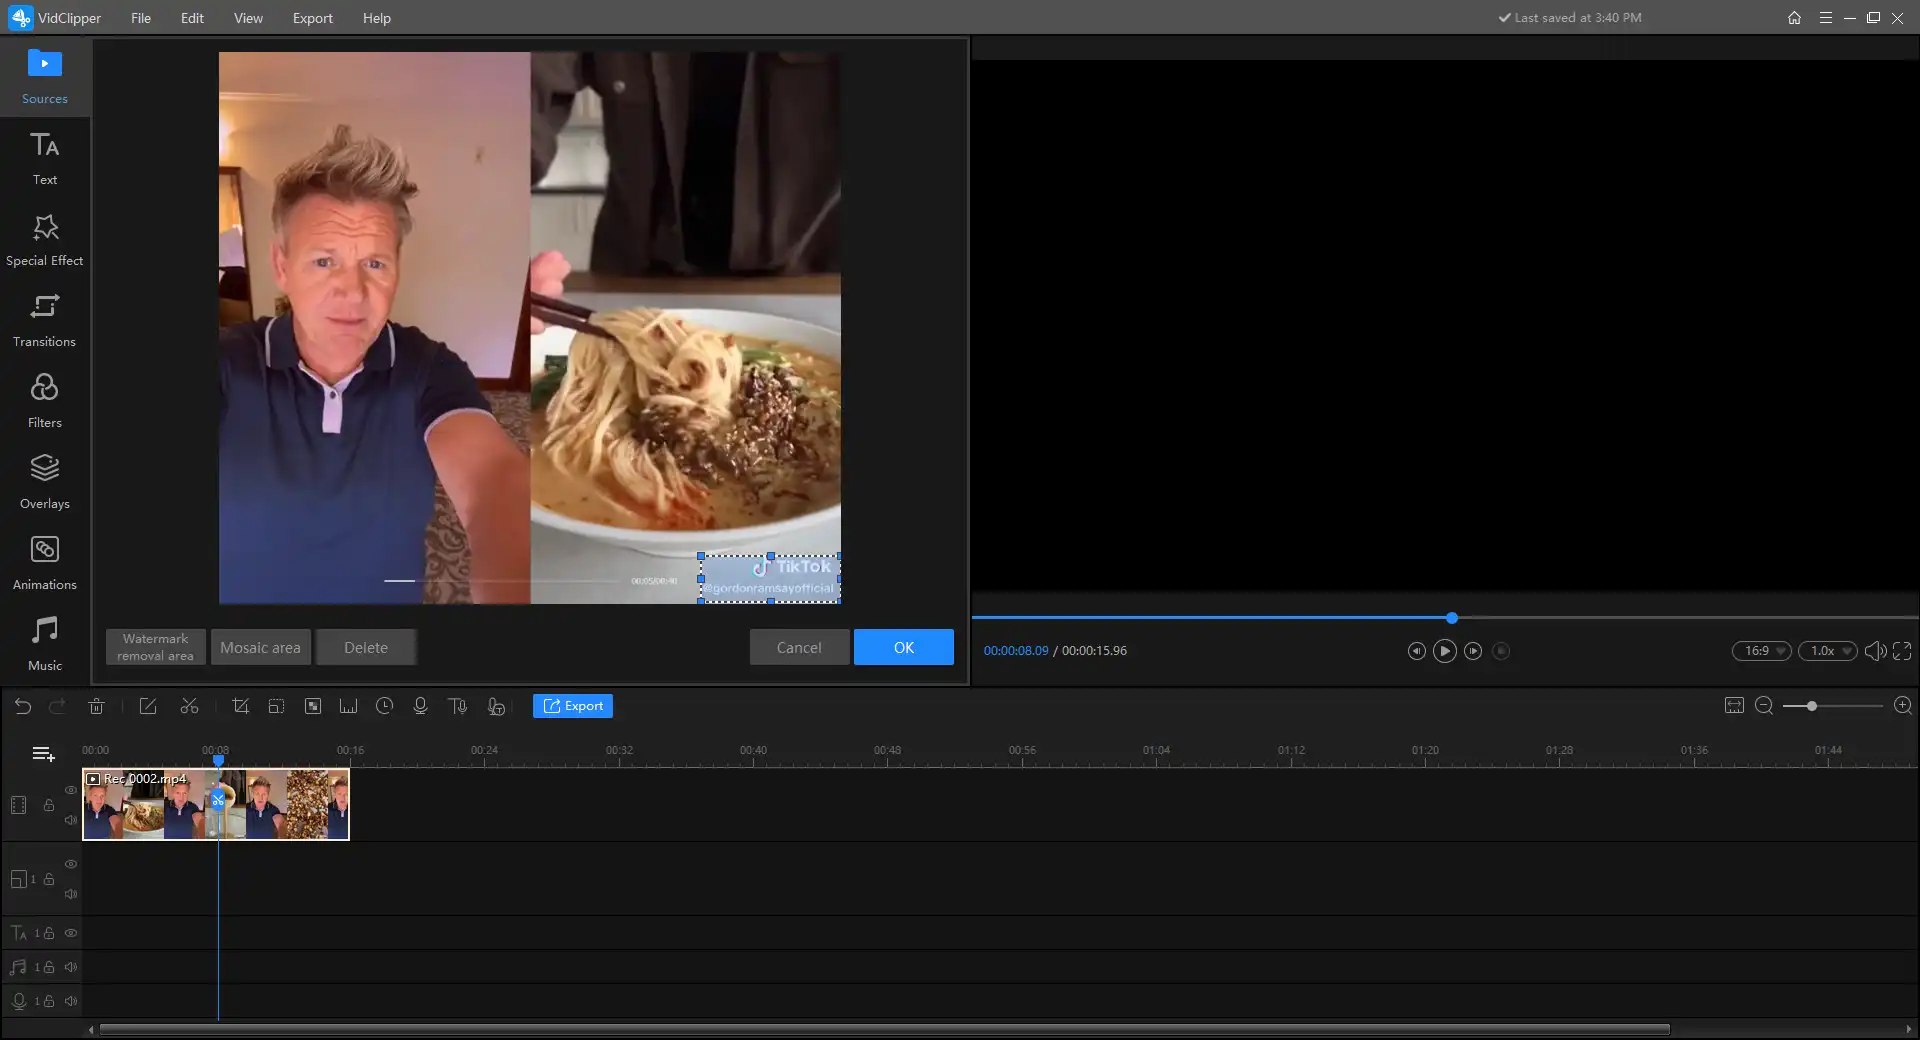Image resolution: width=1920 pixels, height=1040 pixels.
Task: Click the speech-to-text icon
Action: (x=496, y=706)
